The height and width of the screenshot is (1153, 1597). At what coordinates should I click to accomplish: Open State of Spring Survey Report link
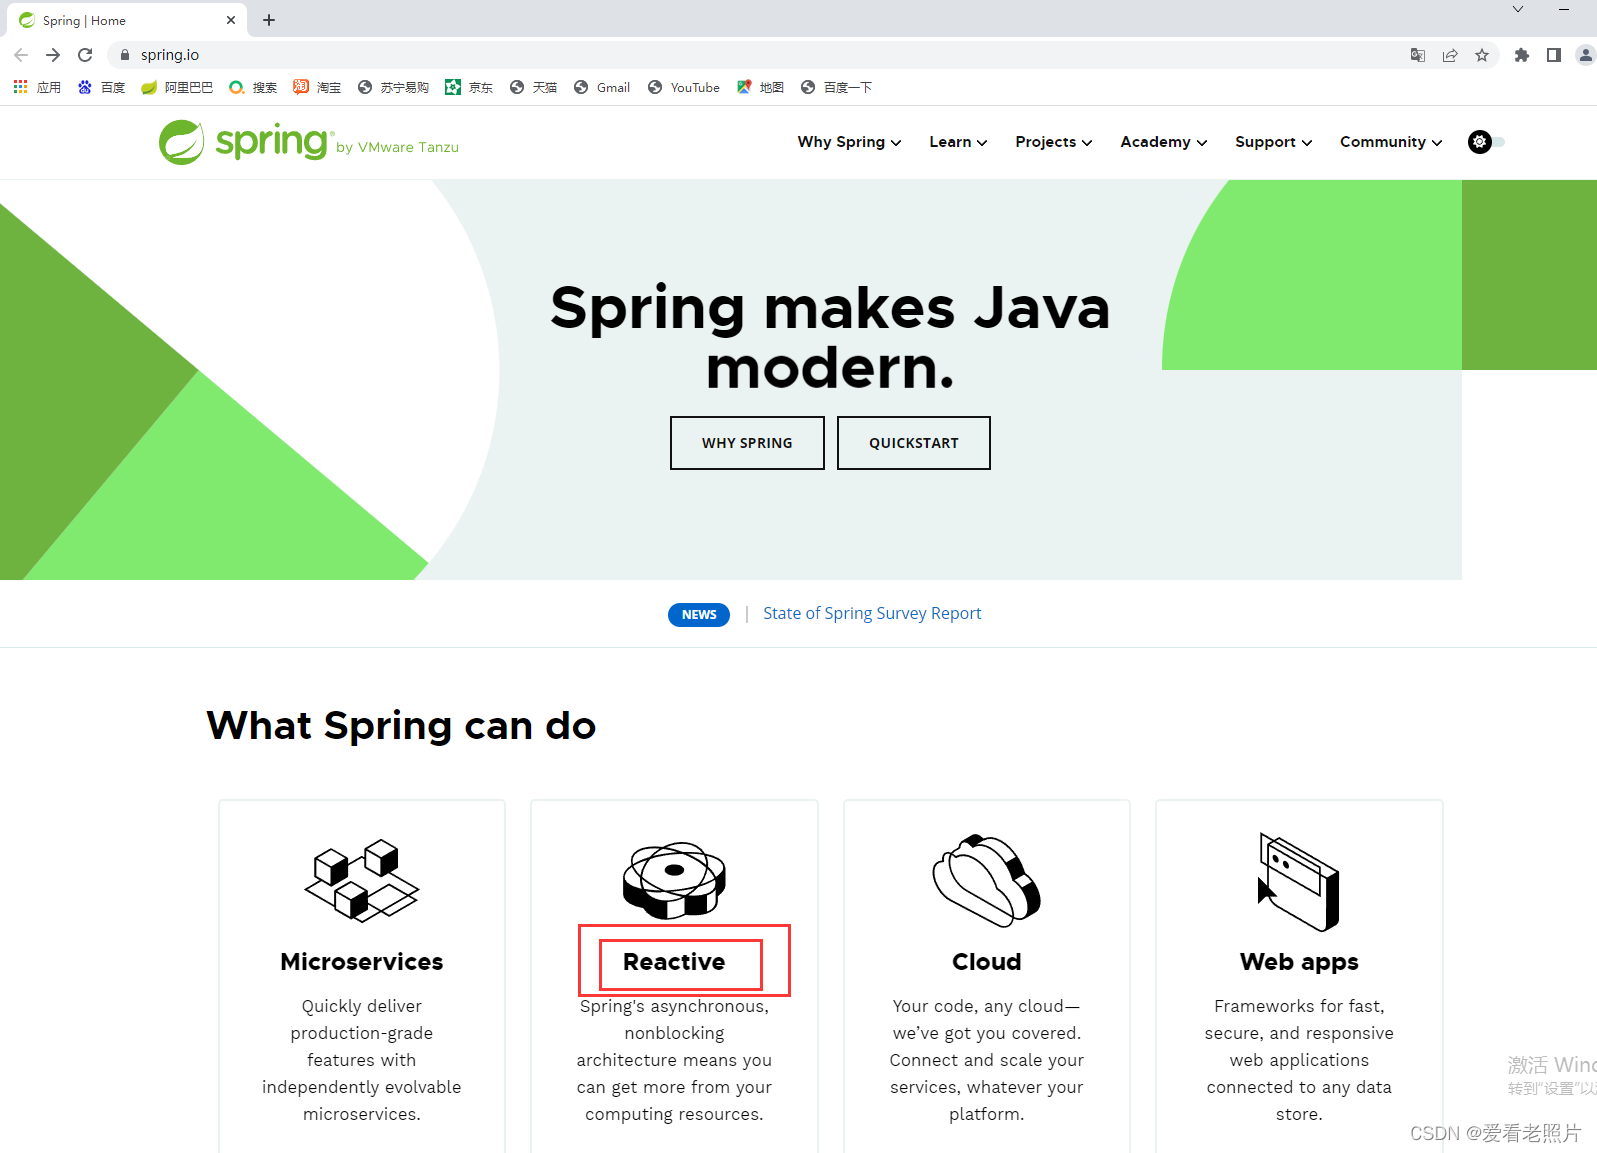pos(872,613)
